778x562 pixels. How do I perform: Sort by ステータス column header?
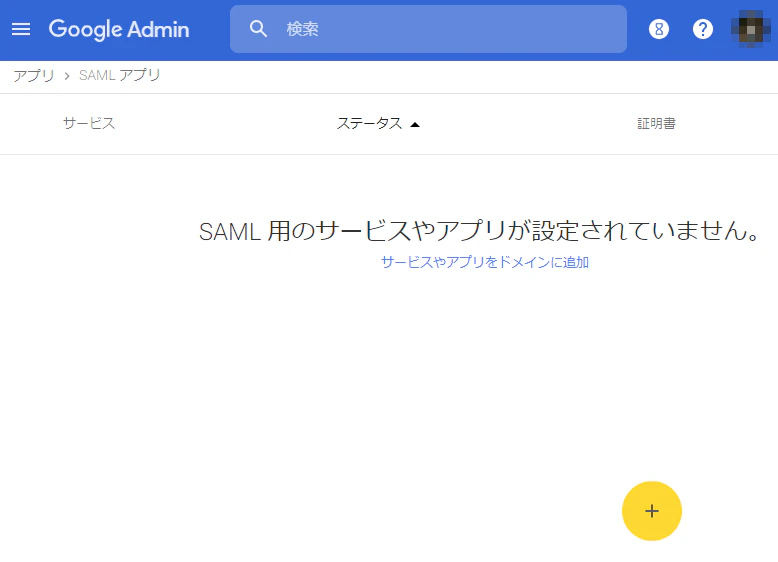pyautogui.click(x=370, y=124)
